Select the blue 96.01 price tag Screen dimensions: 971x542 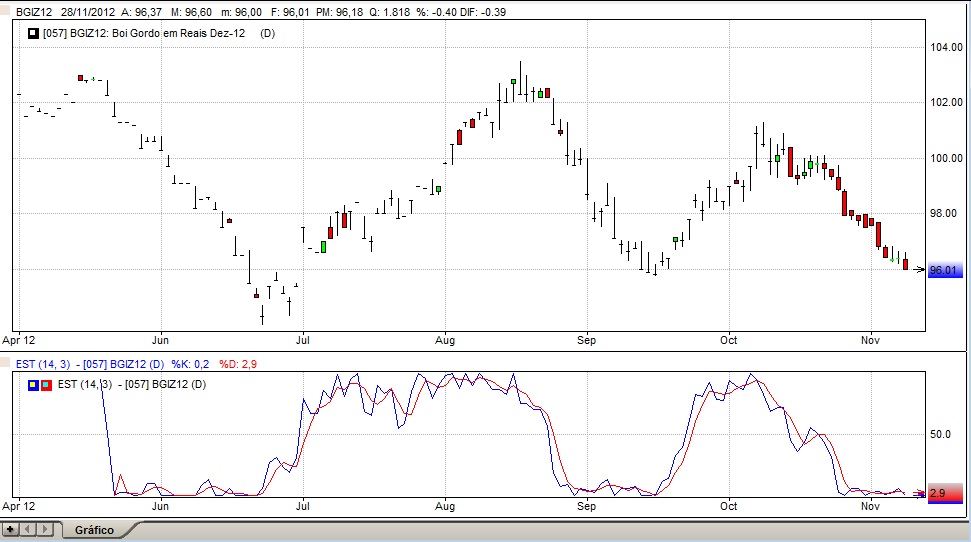tap(944, 270)
